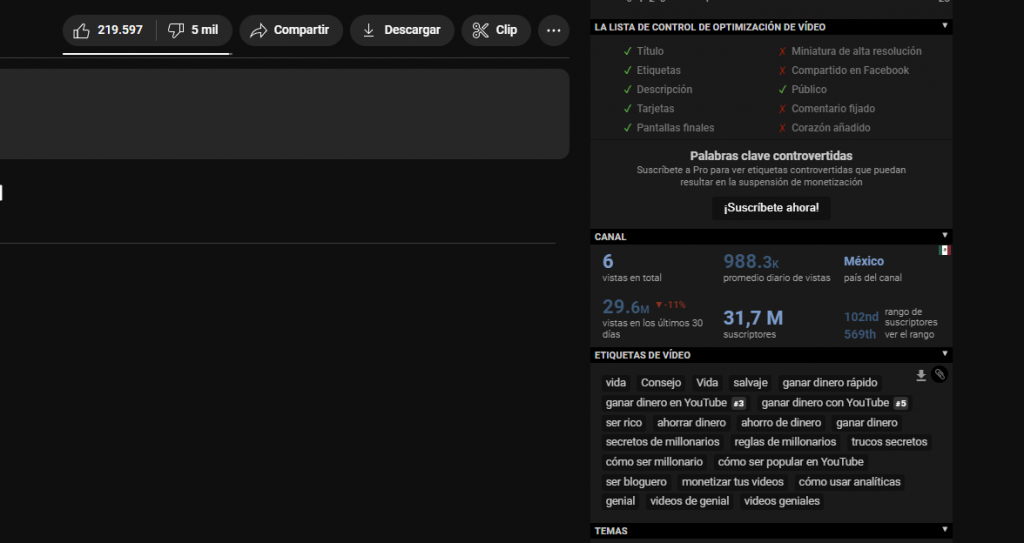Select the 'secretos de millonarios' tag
1024x543 pixels.
(x=662, y=442)
